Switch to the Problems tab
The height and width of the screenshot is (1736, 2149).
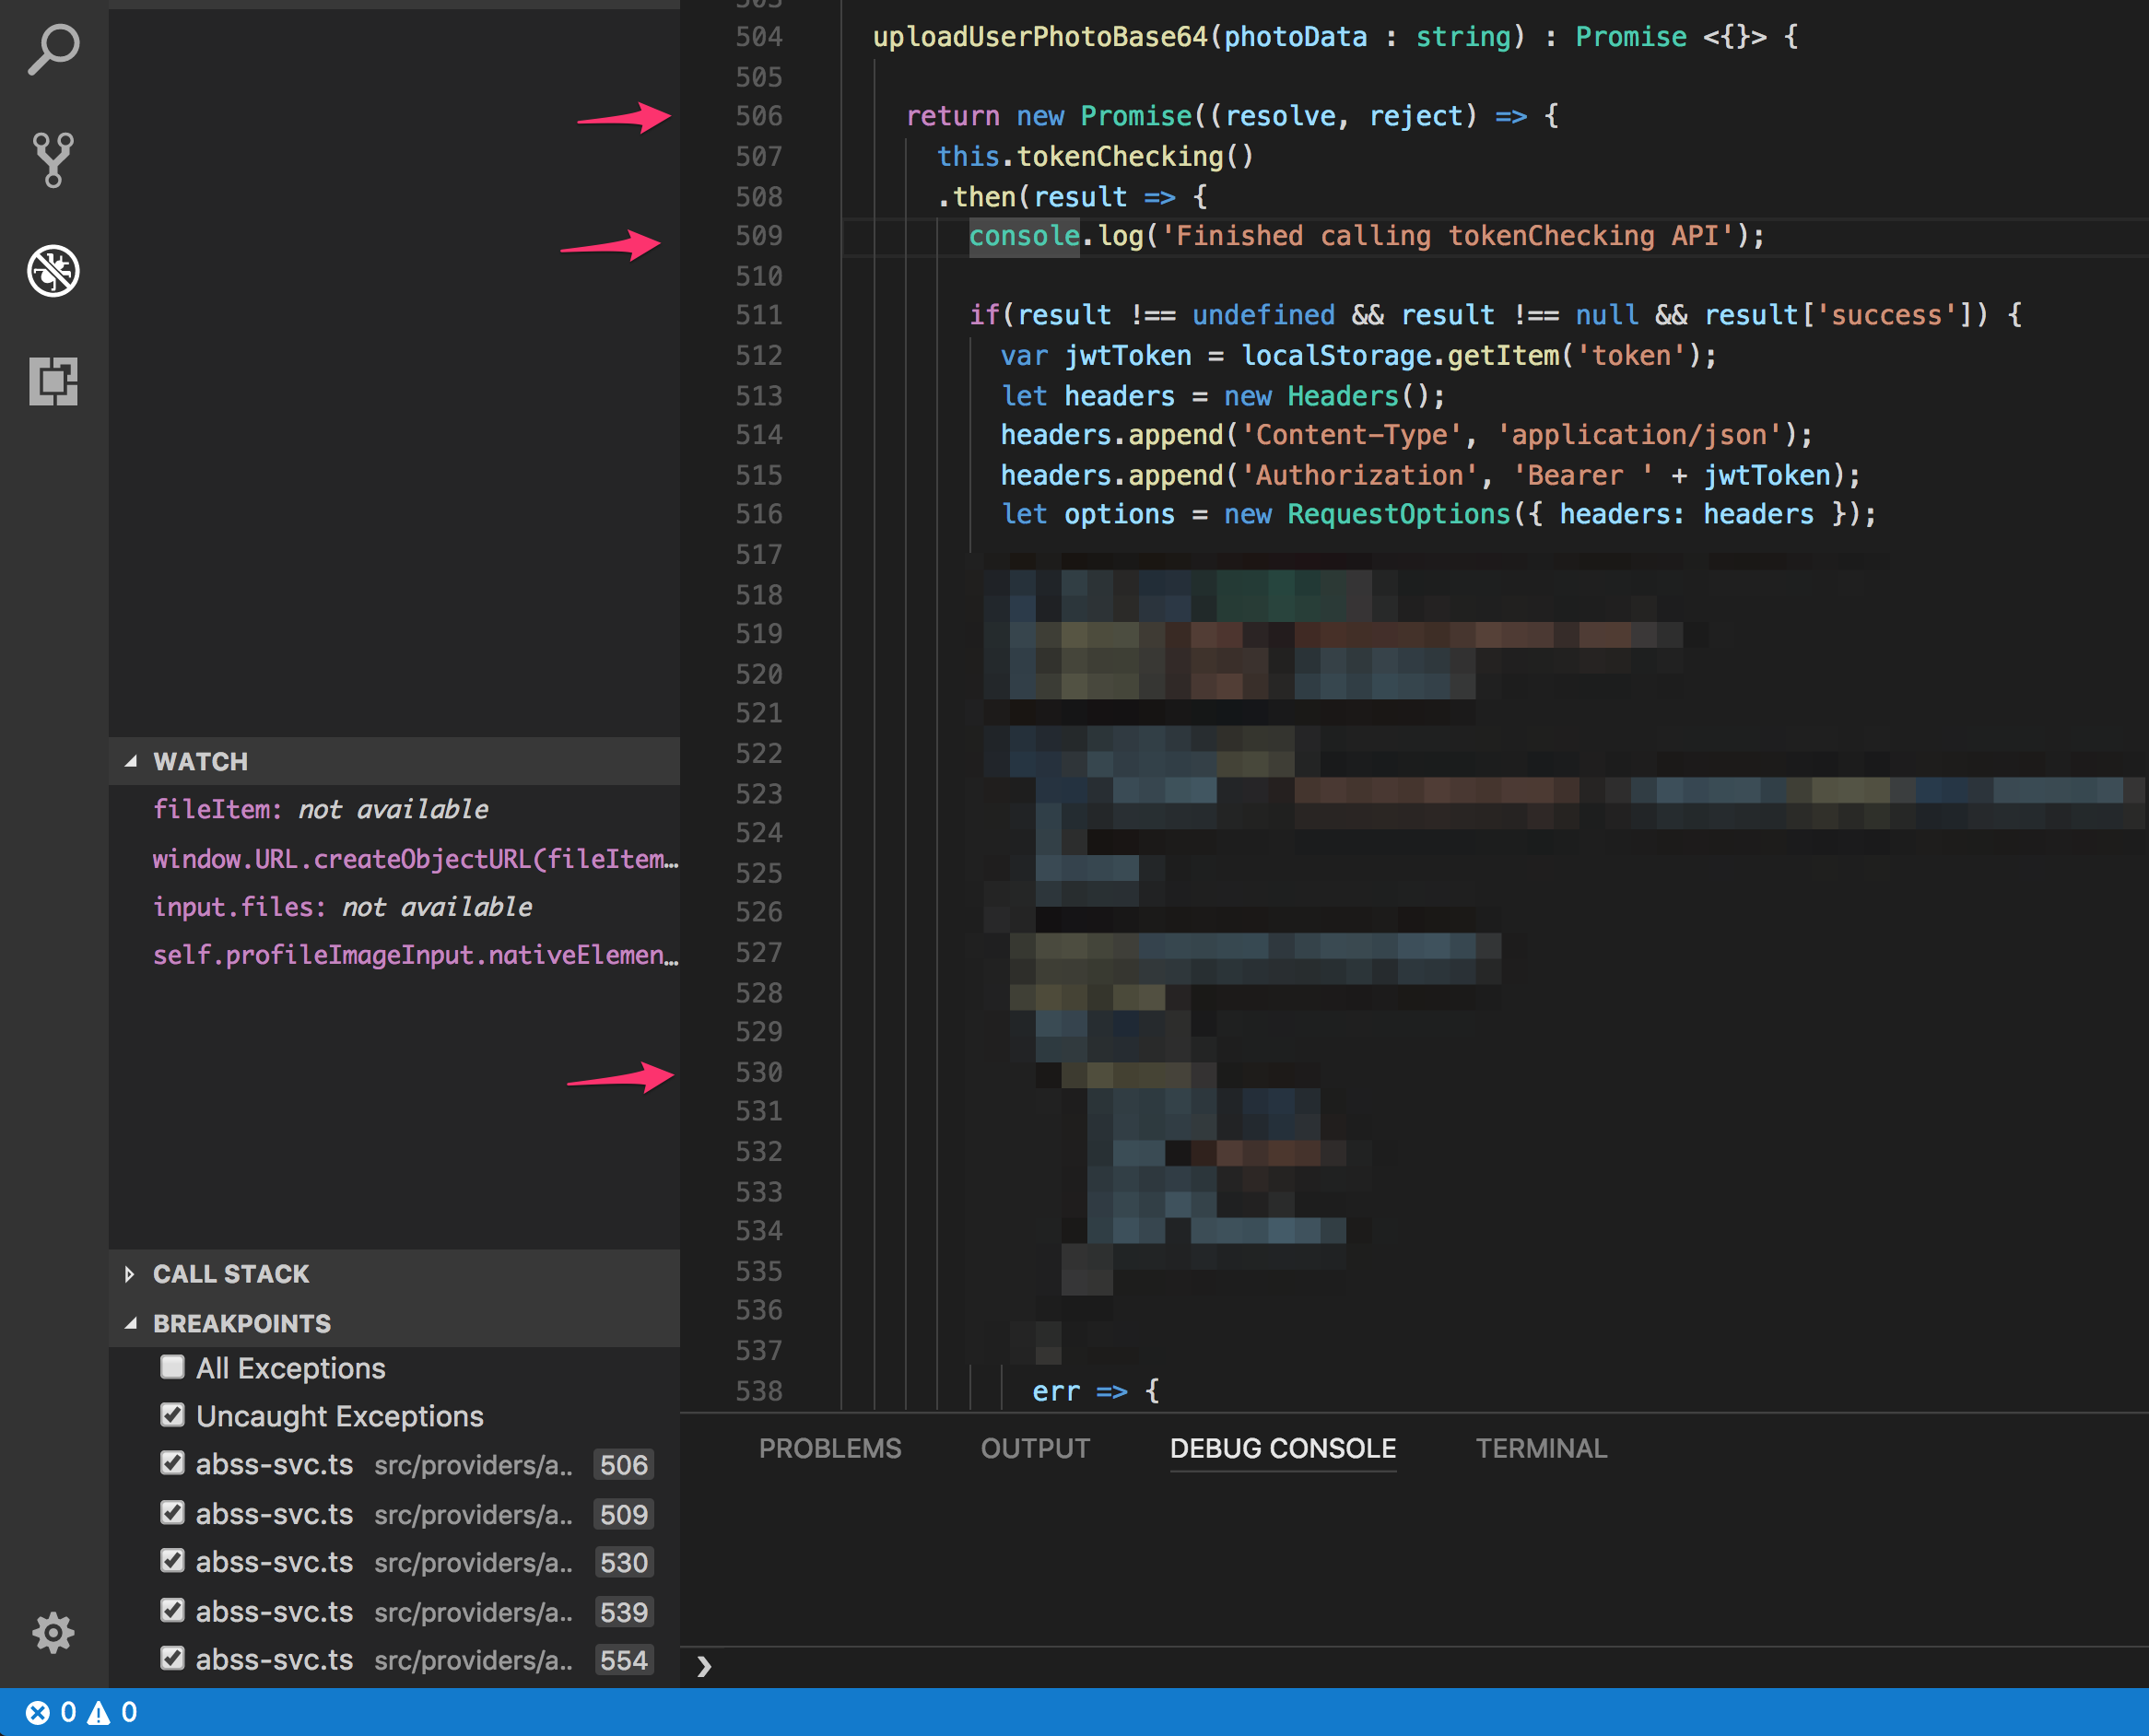(830, 1447)
